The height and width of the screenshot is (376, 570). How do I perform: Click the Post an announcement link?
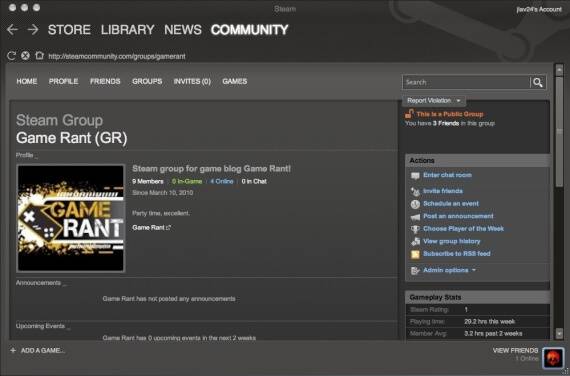pyautogui.click(x=458, y=216)
